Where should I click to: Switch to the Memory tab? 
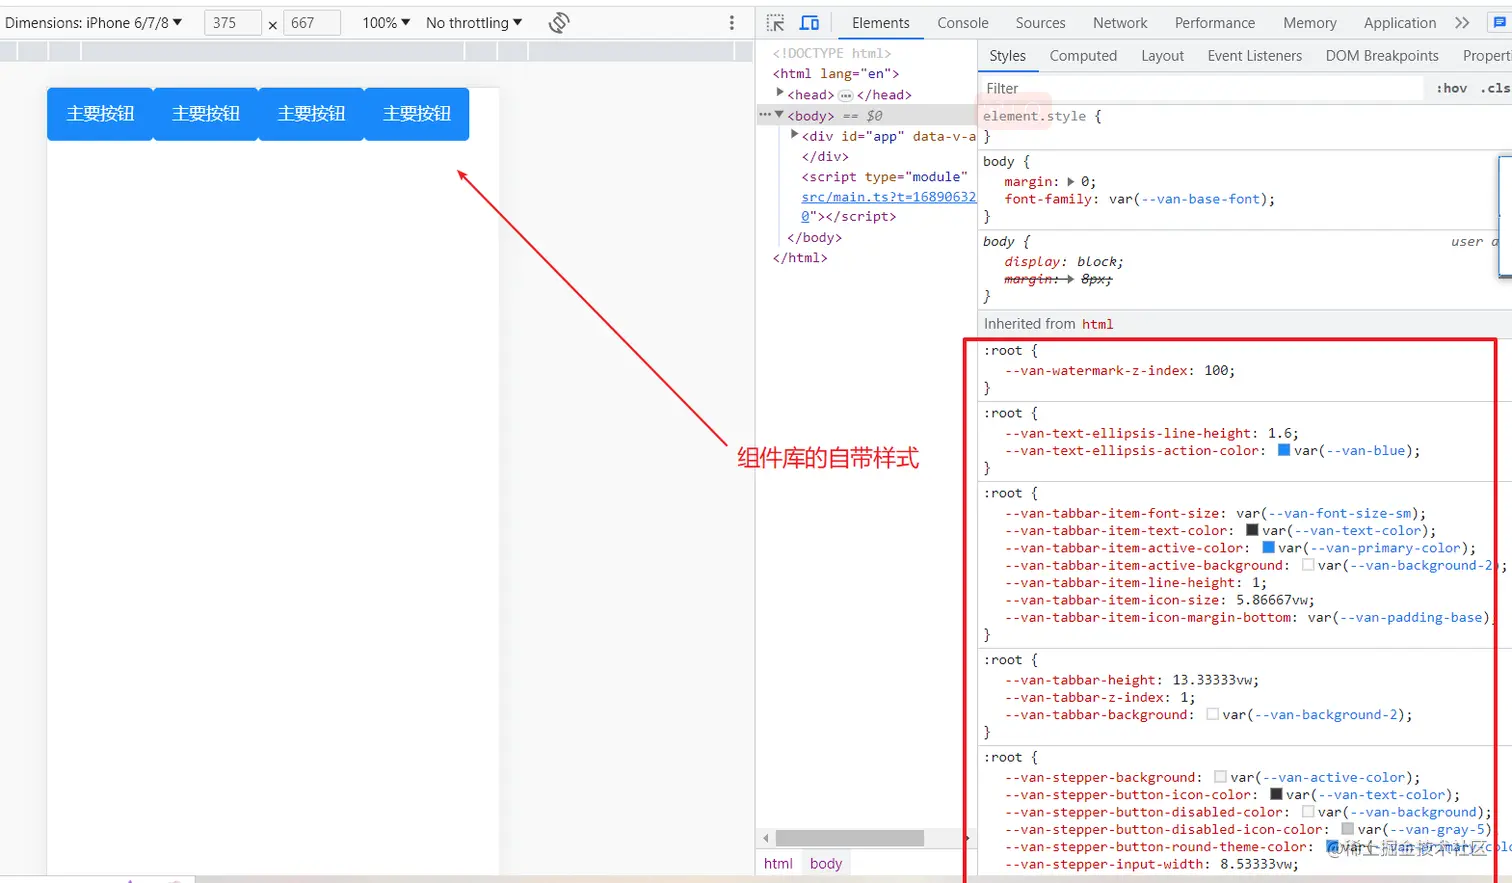1310,23
